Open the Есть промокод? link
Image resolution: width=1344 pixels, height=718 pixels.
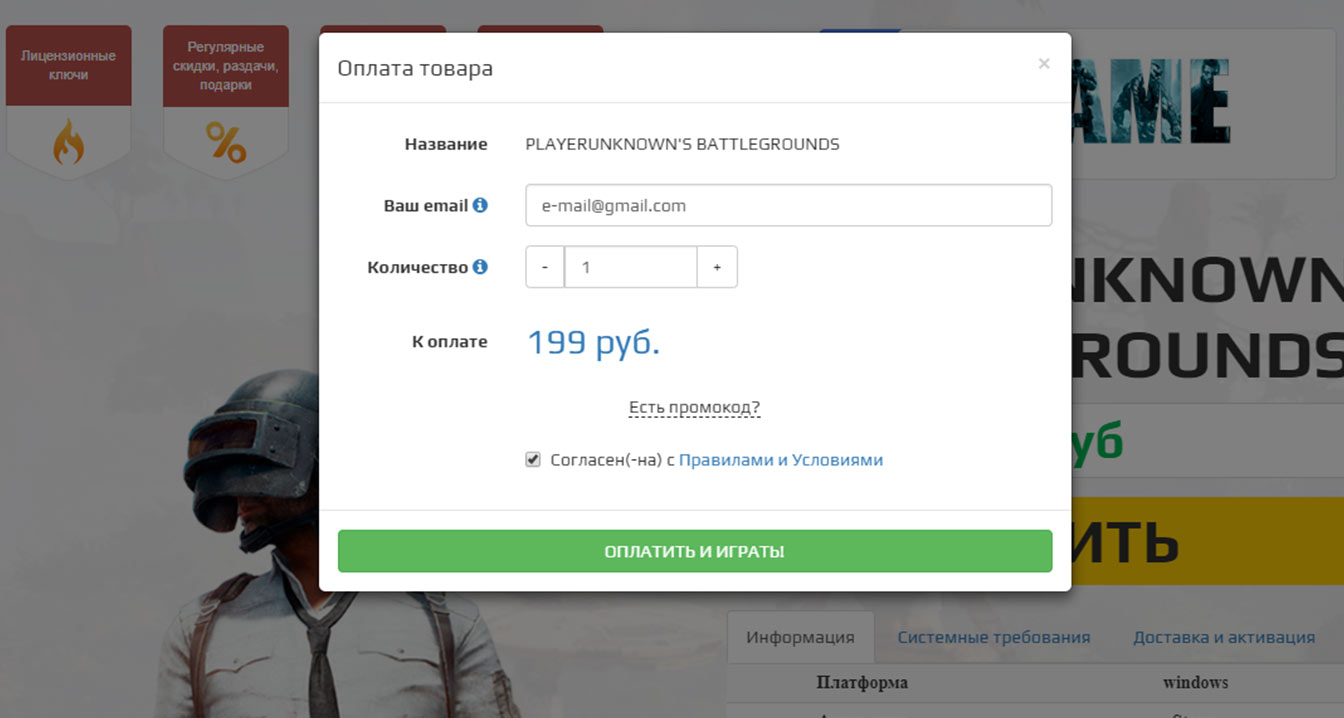point(694,408)
